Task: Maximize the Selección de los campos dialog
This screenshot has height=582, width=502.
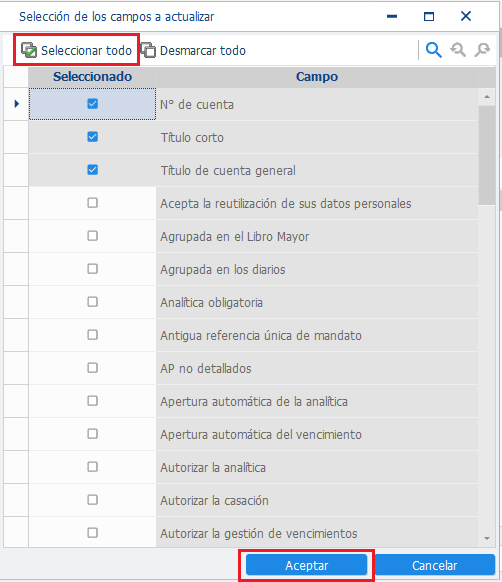Action: coord(429,16)
